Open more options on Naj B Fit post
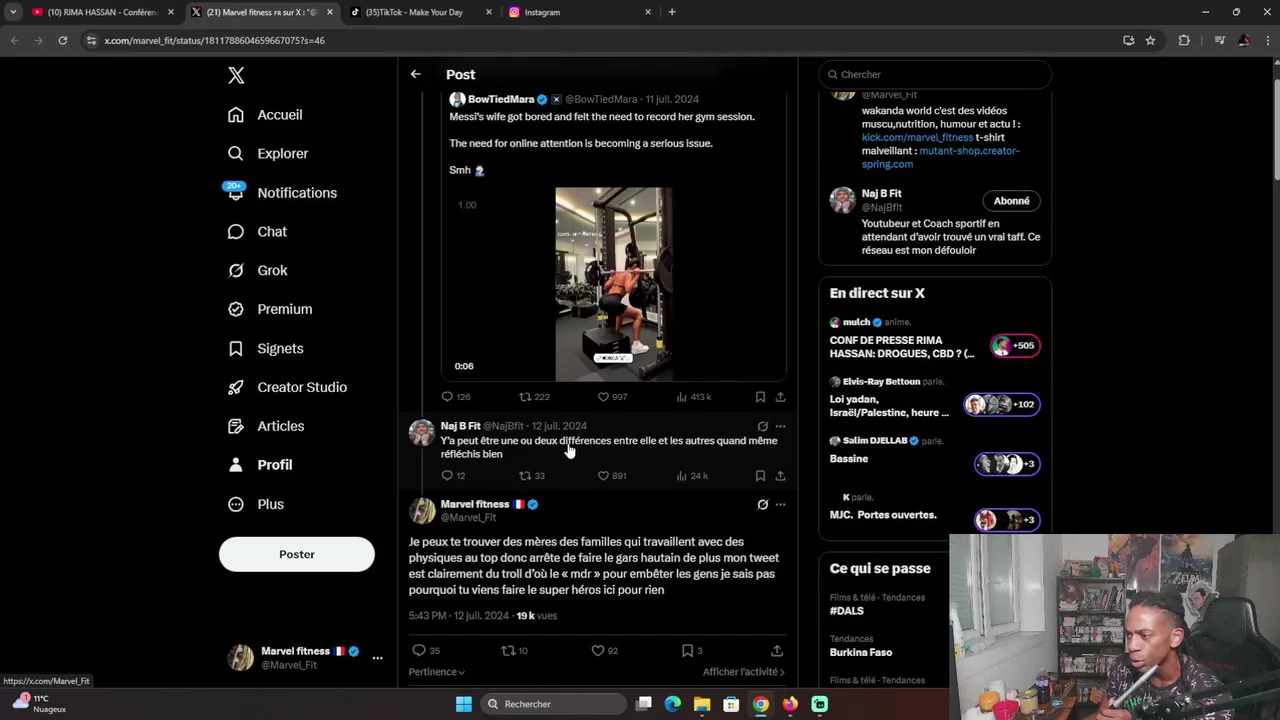This screenshot has height=720, width=1280. click(x=780, y=426)
